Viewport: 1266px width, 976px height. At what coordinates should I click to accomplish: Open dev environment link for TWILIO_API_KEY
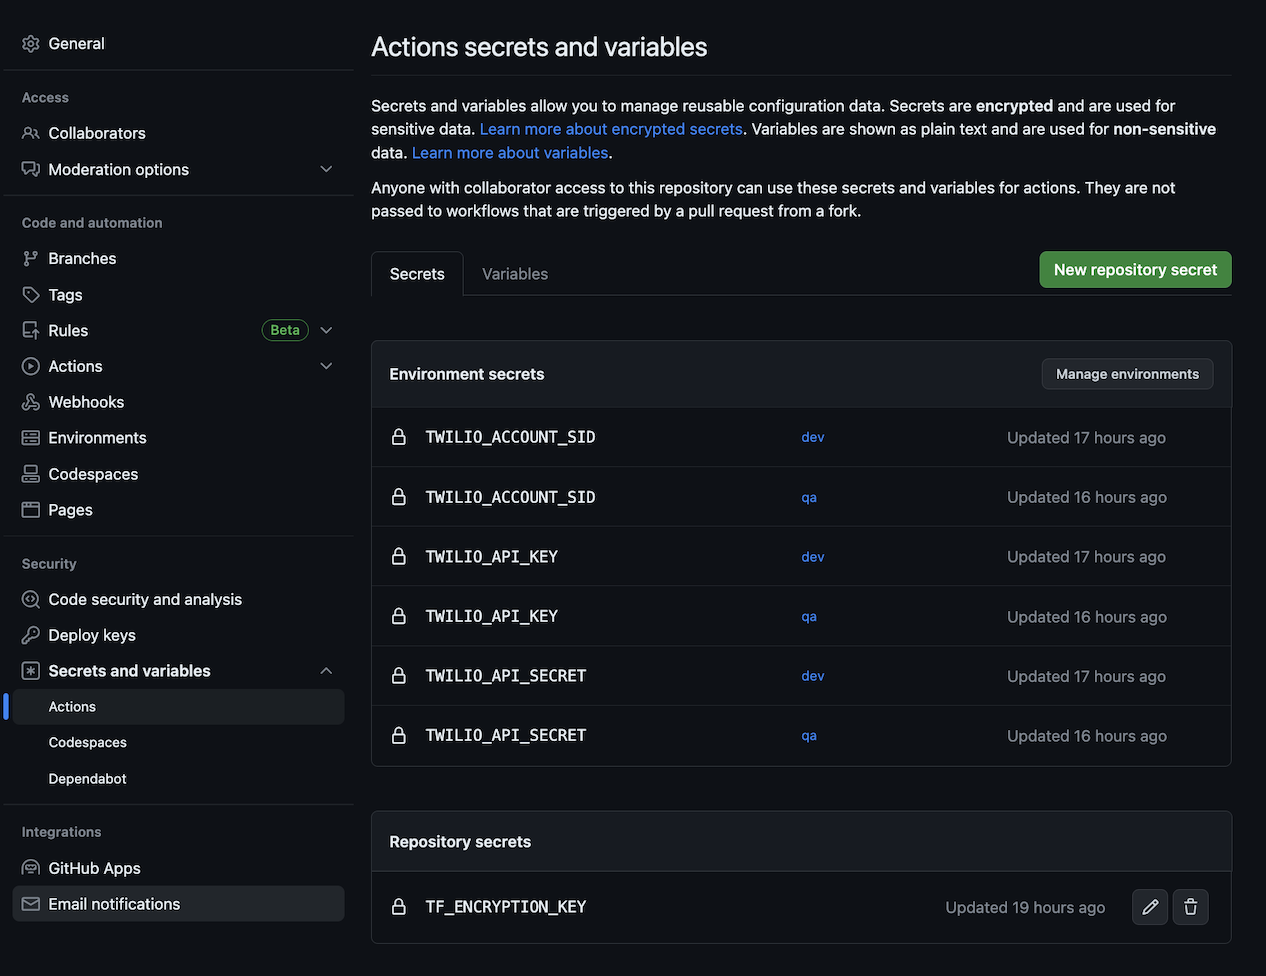pos(813,557)
